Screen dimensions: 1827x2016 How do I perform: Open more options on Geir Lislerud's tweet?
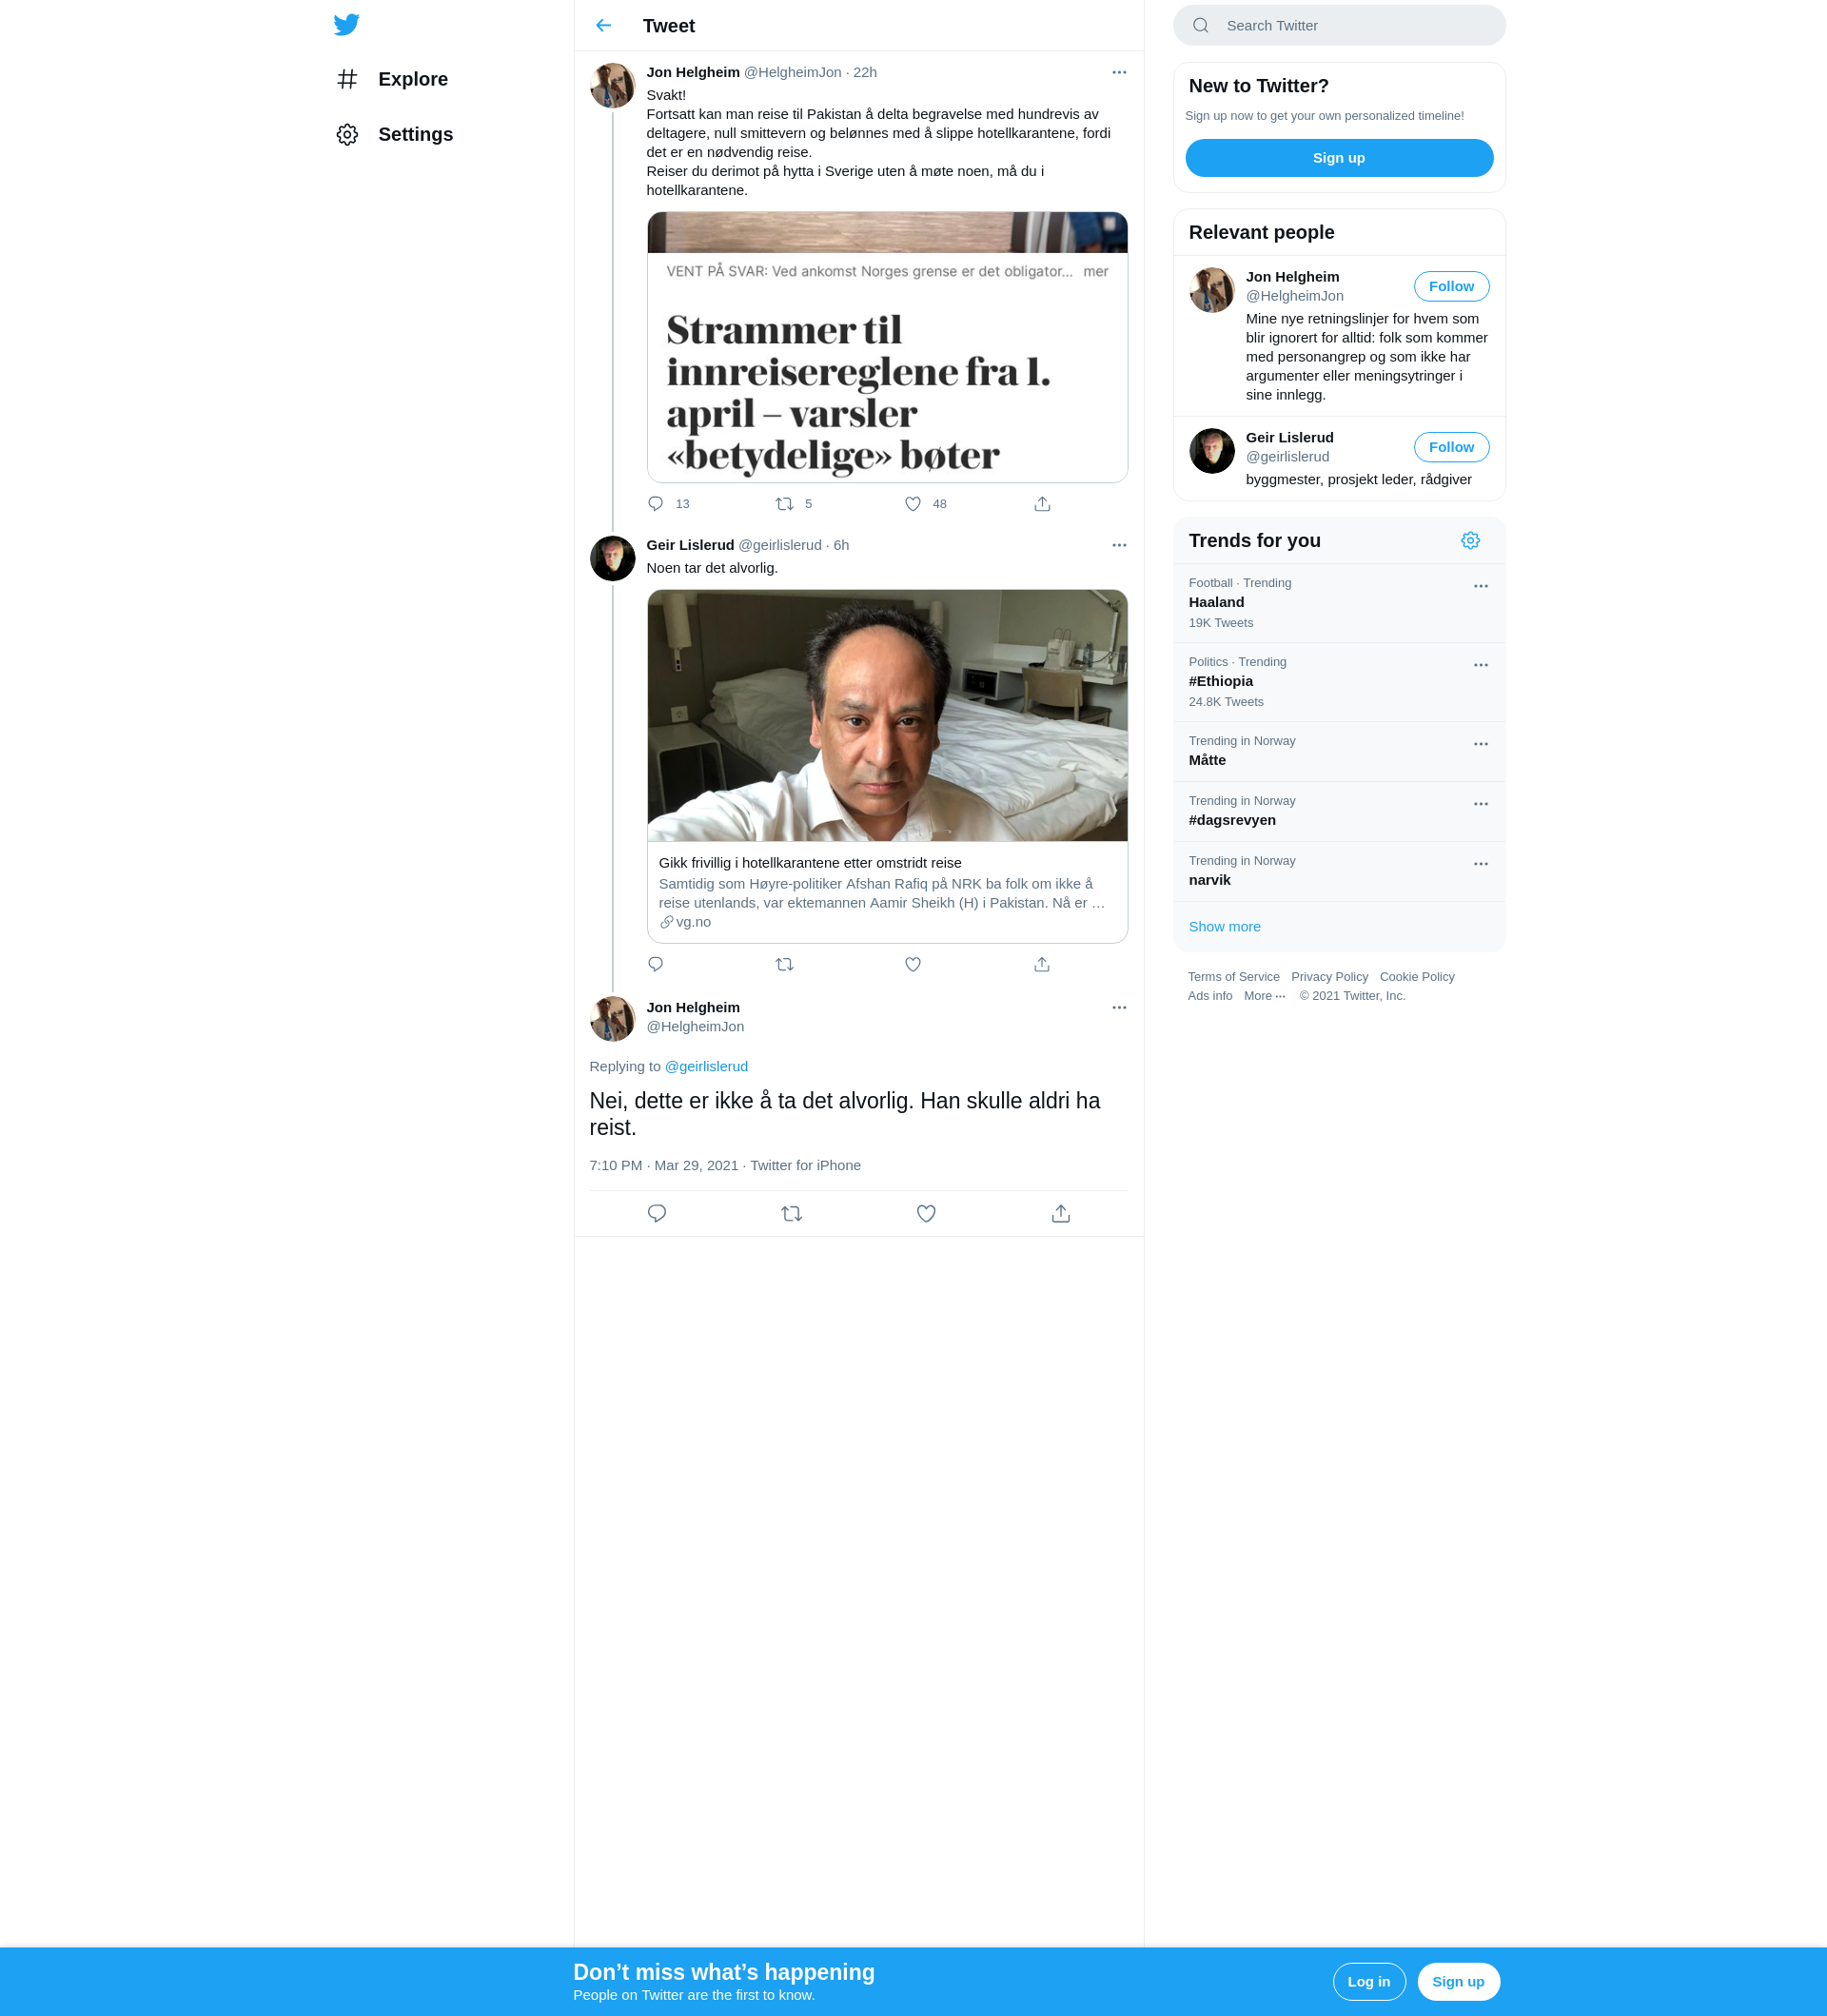[1119, 545]
